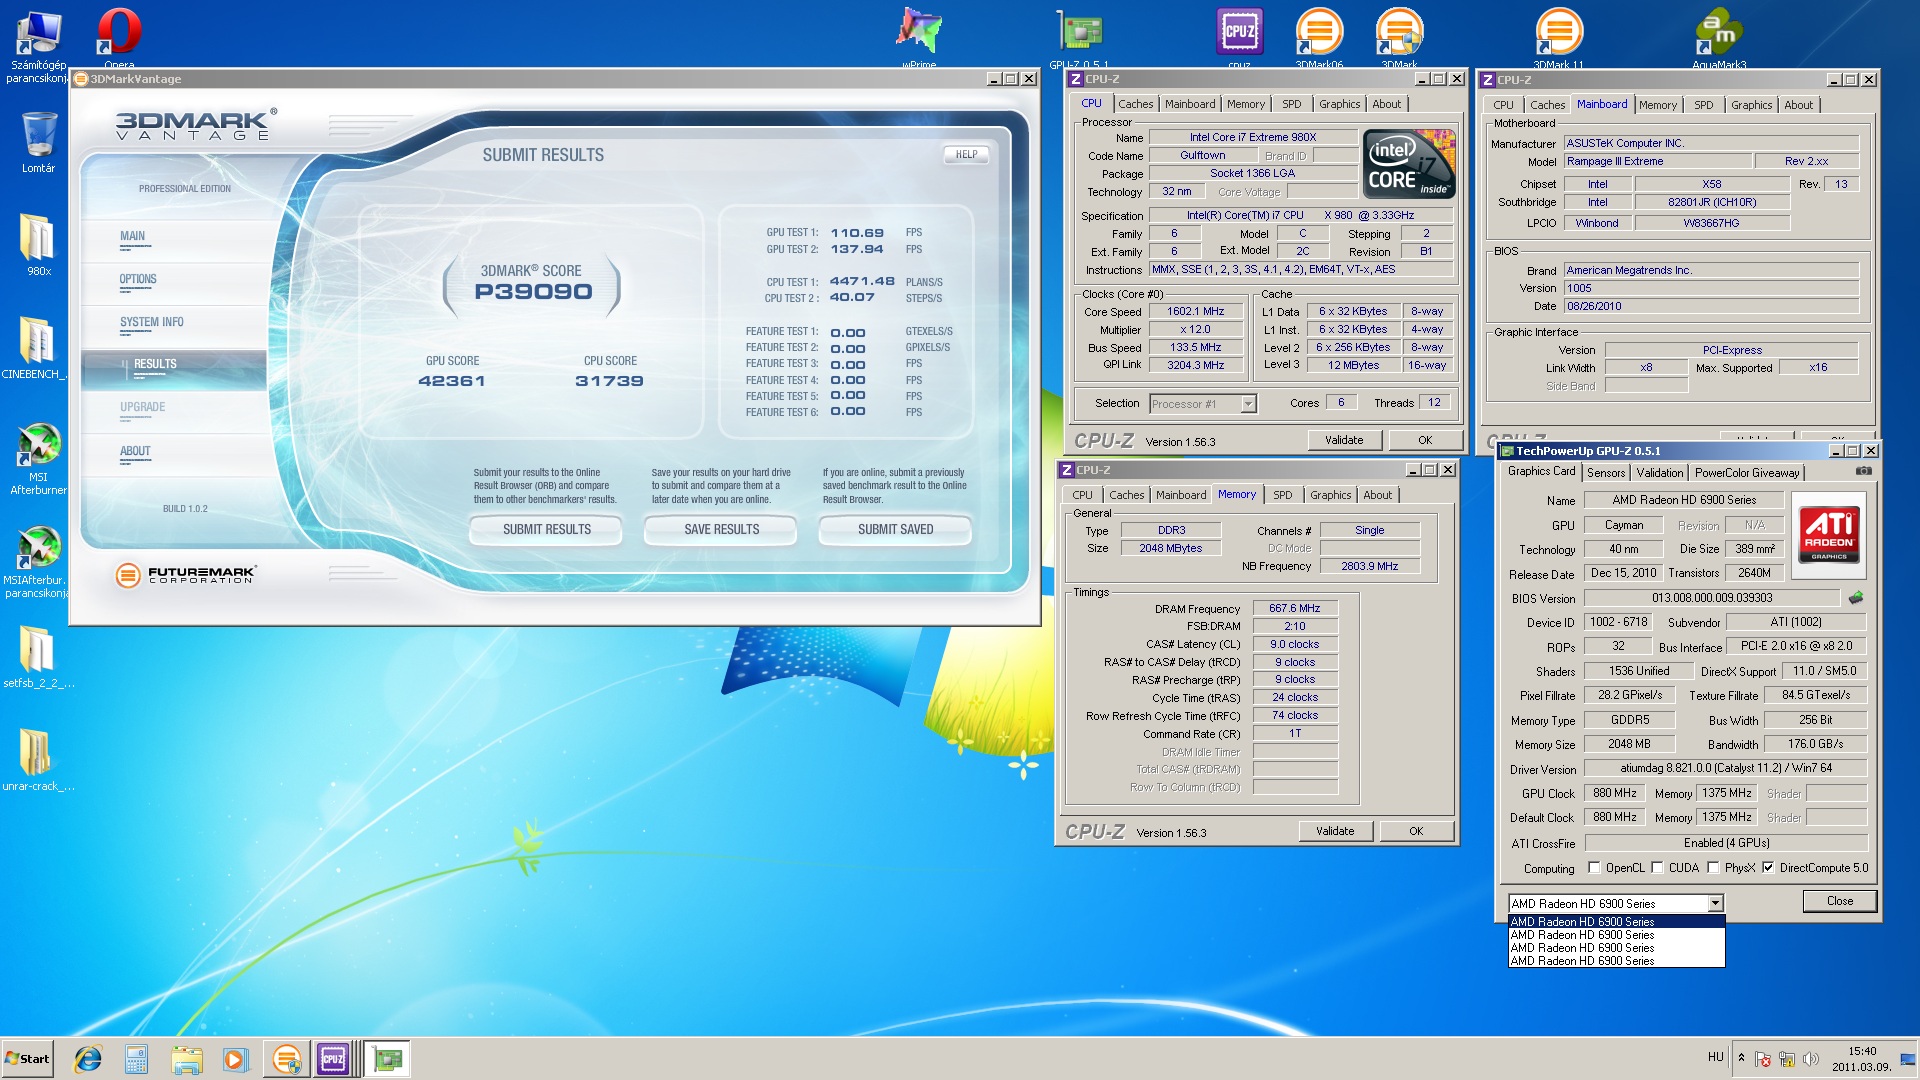
Task: Click the HU language indicator in tray
Action: (x=1715, y=1057)
